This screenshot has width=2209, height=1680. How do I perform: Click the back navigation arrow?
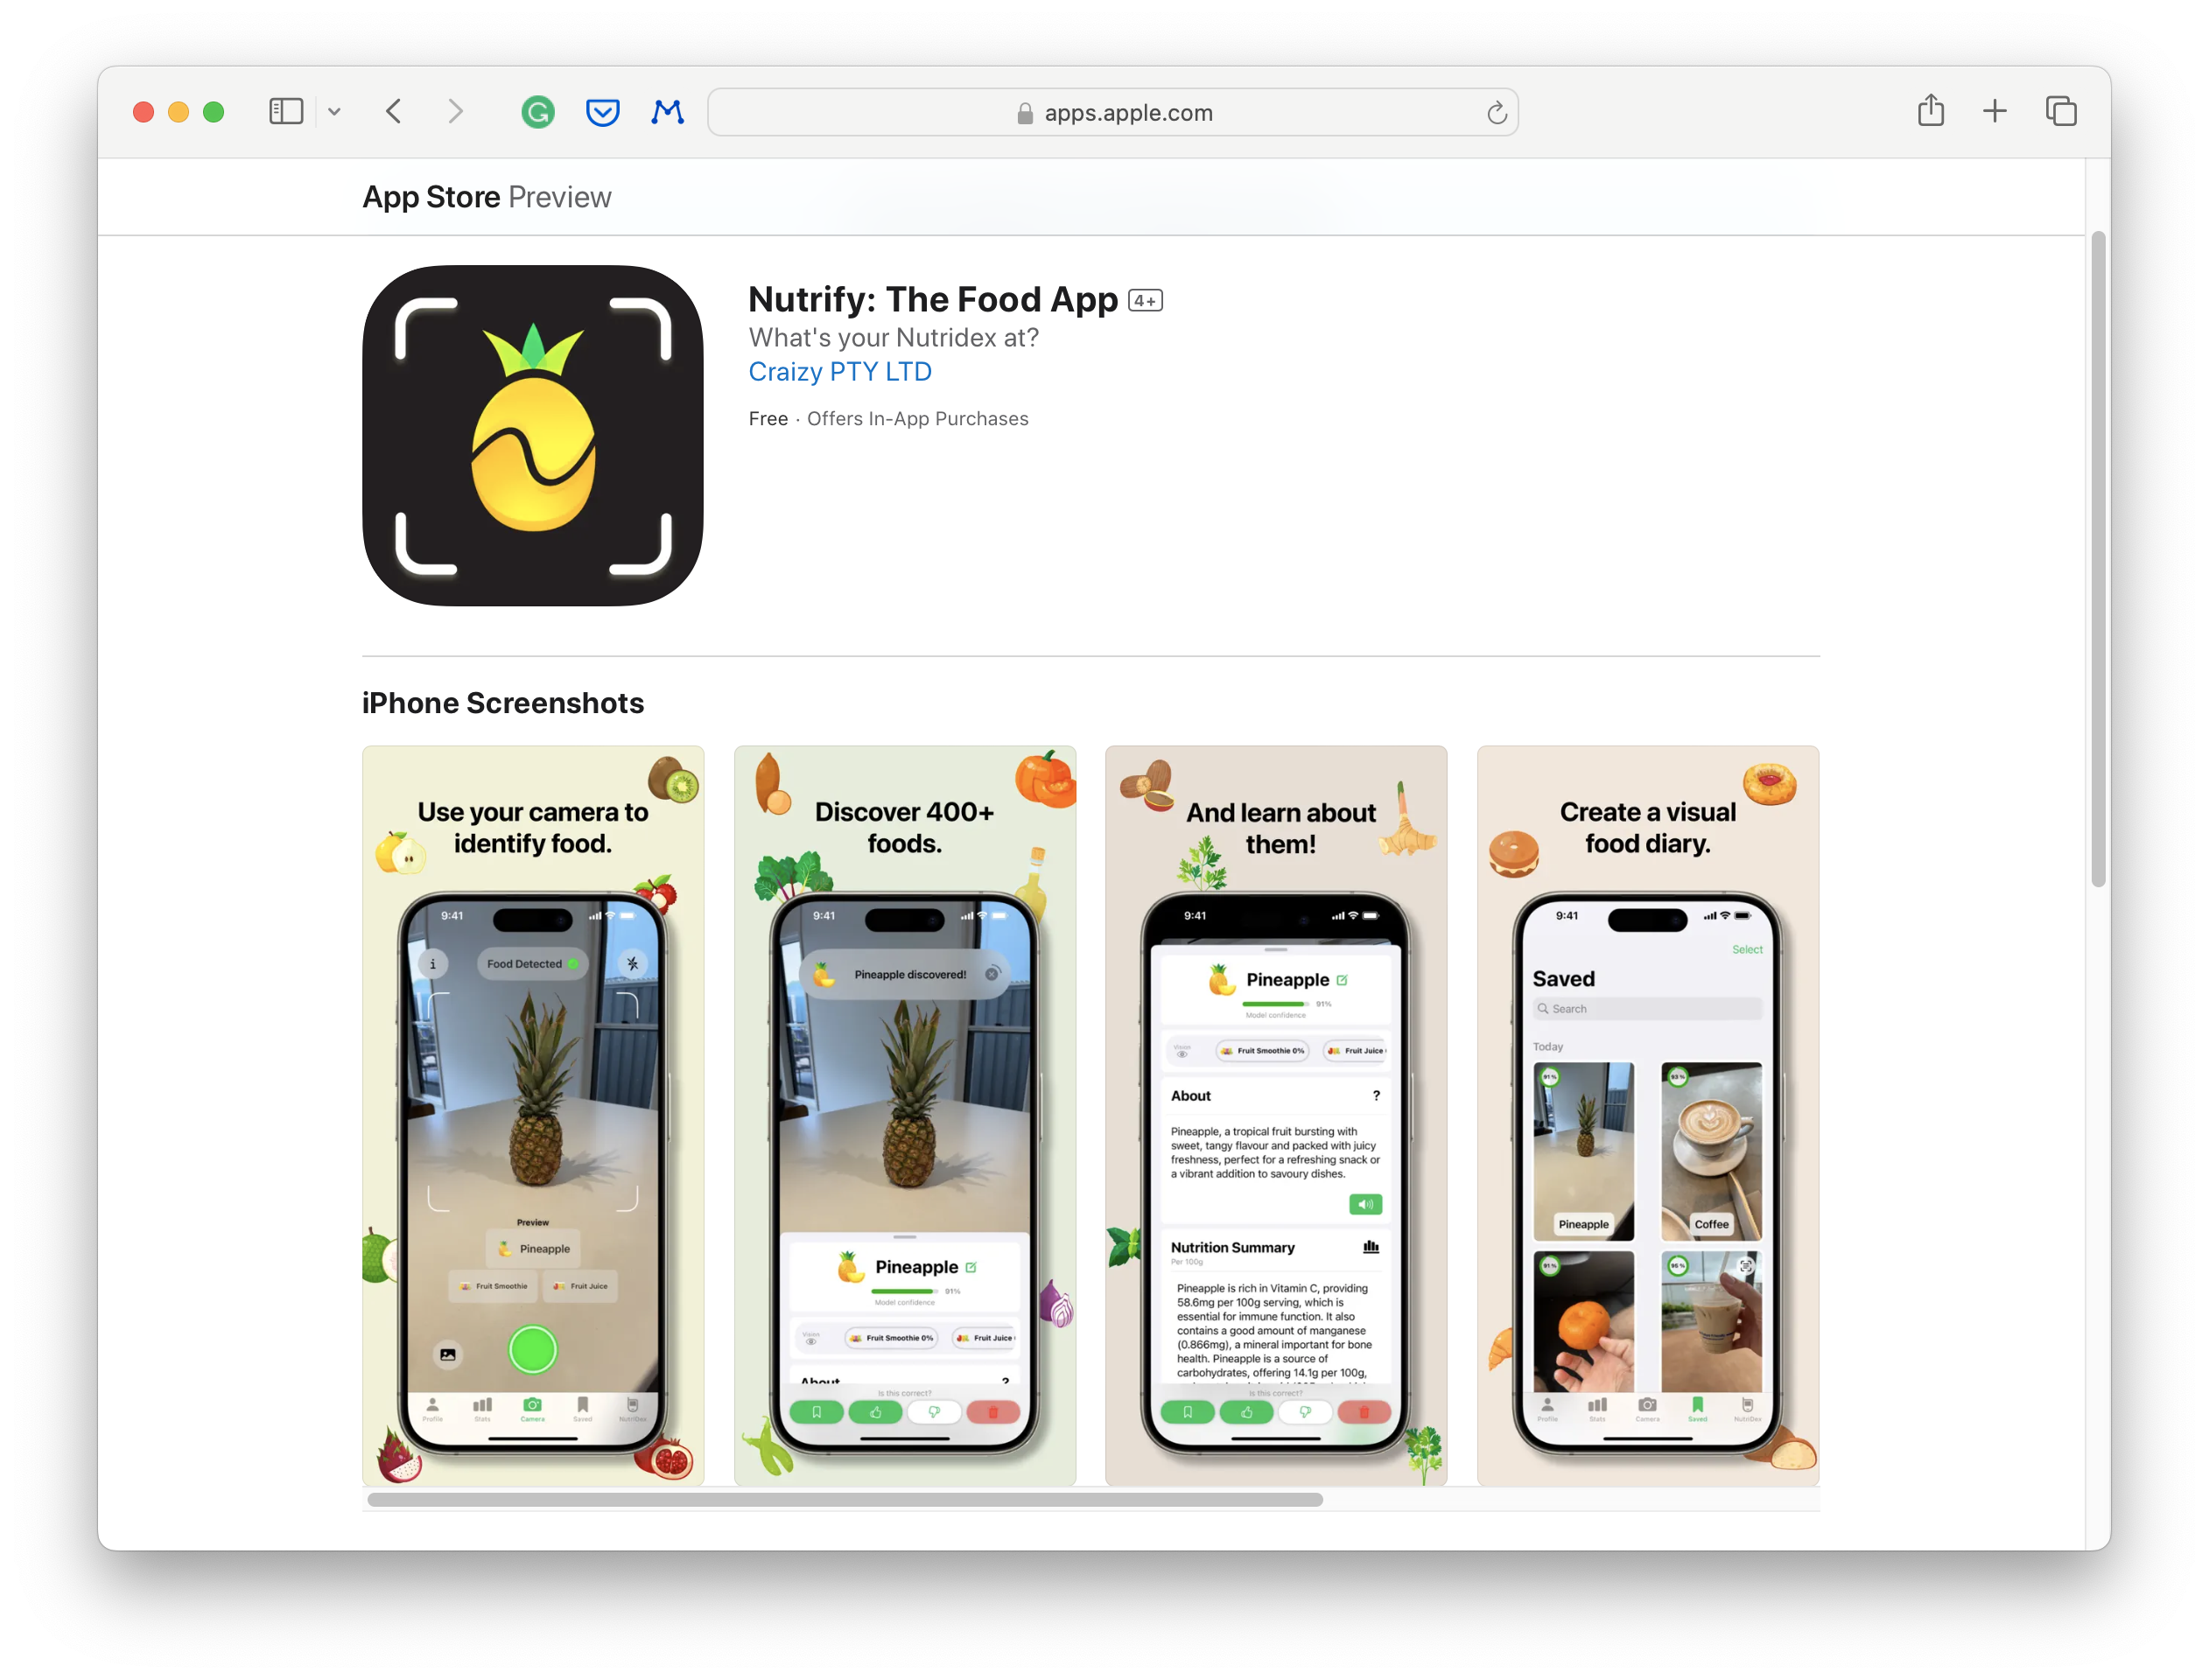(x=396, y=111)
